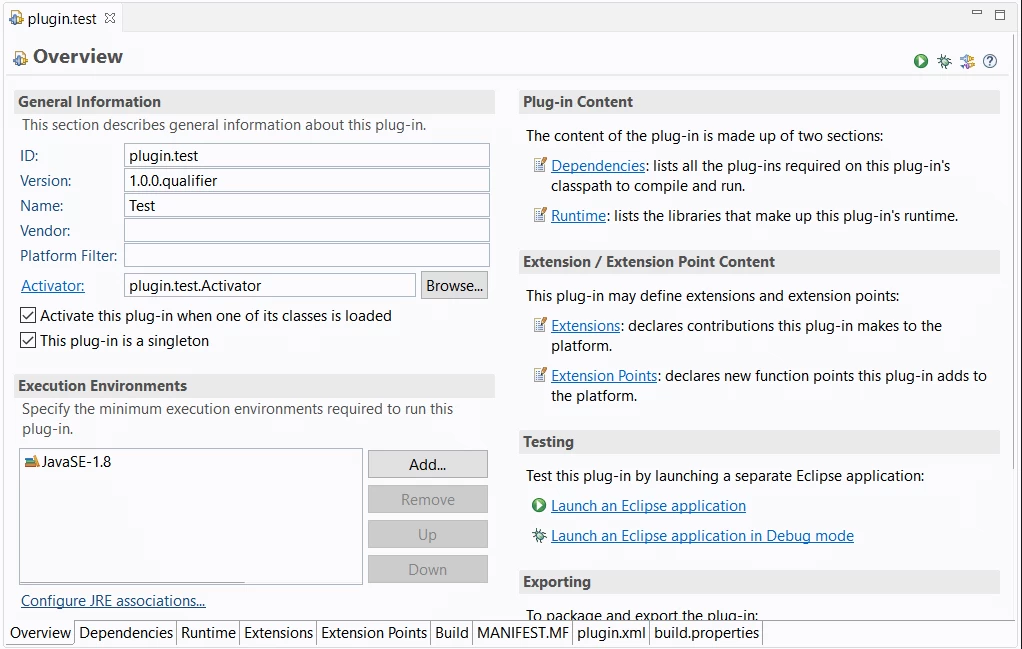This screenshot has width=1022, height=649.
Task: Focus the Activator field plugin.test.Activator
Action: click(x=270, y=285)
